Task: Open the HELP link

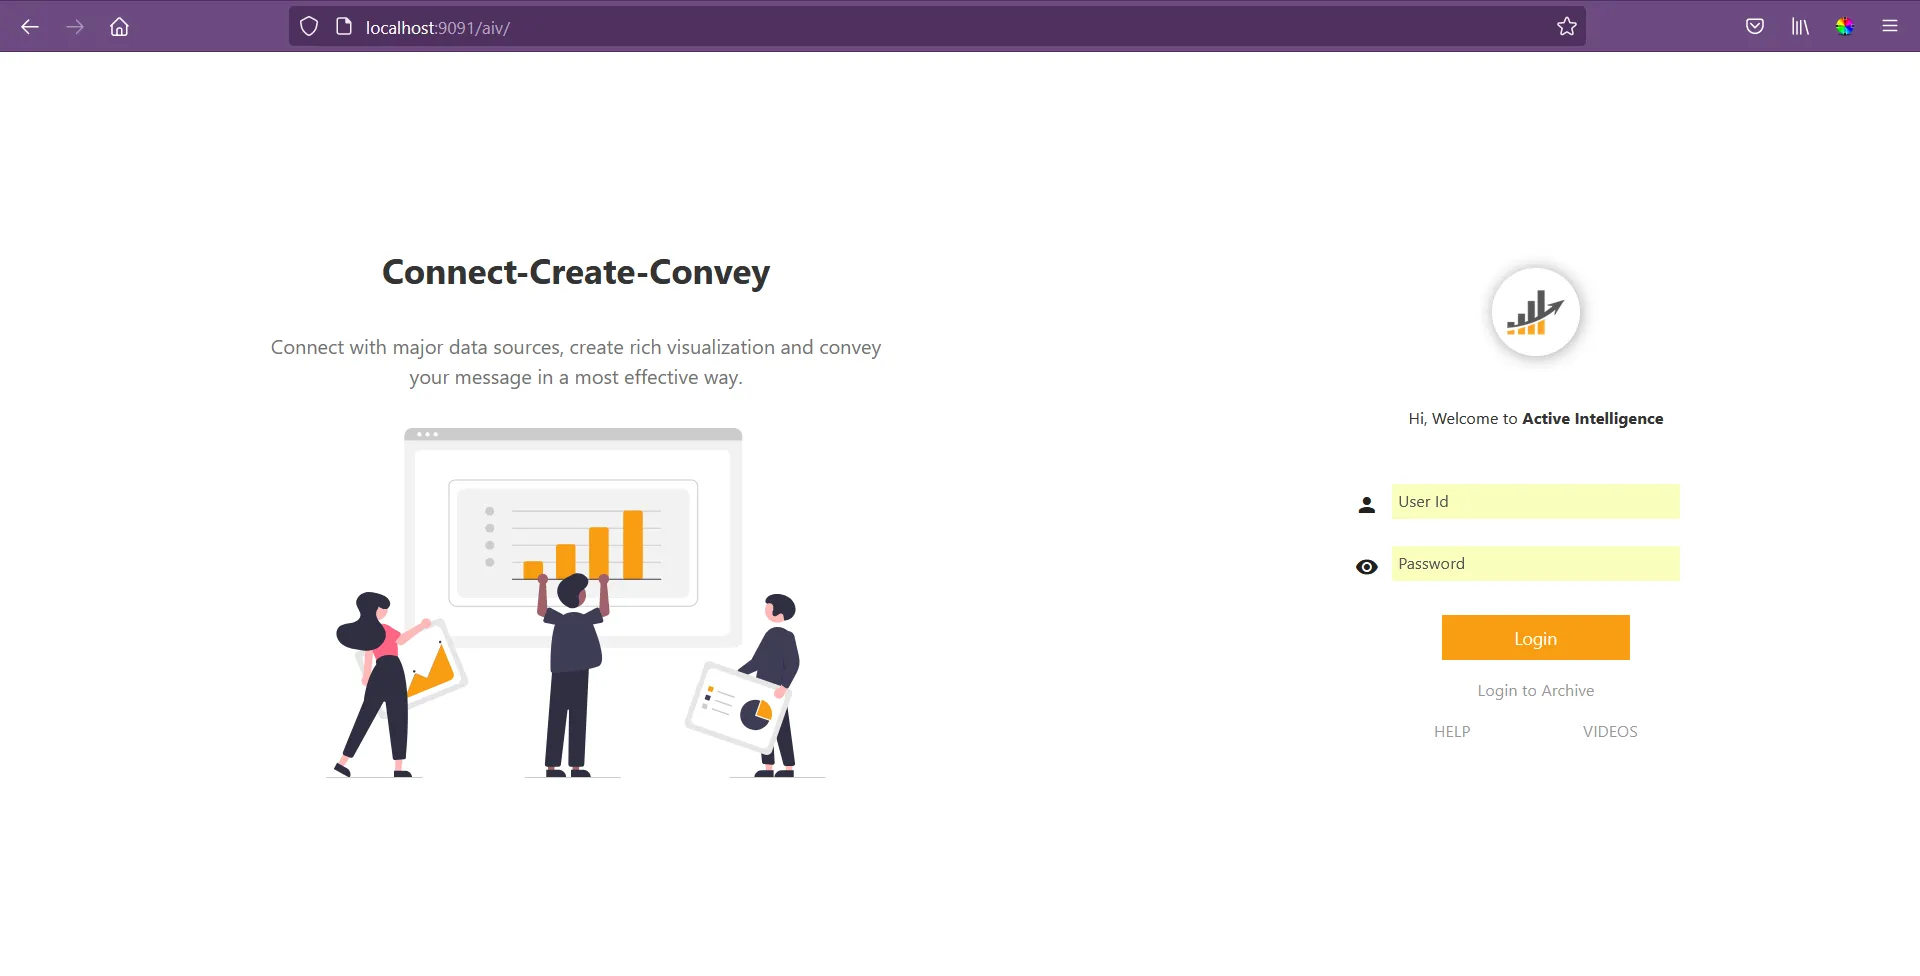Action: coord(1452,732)
